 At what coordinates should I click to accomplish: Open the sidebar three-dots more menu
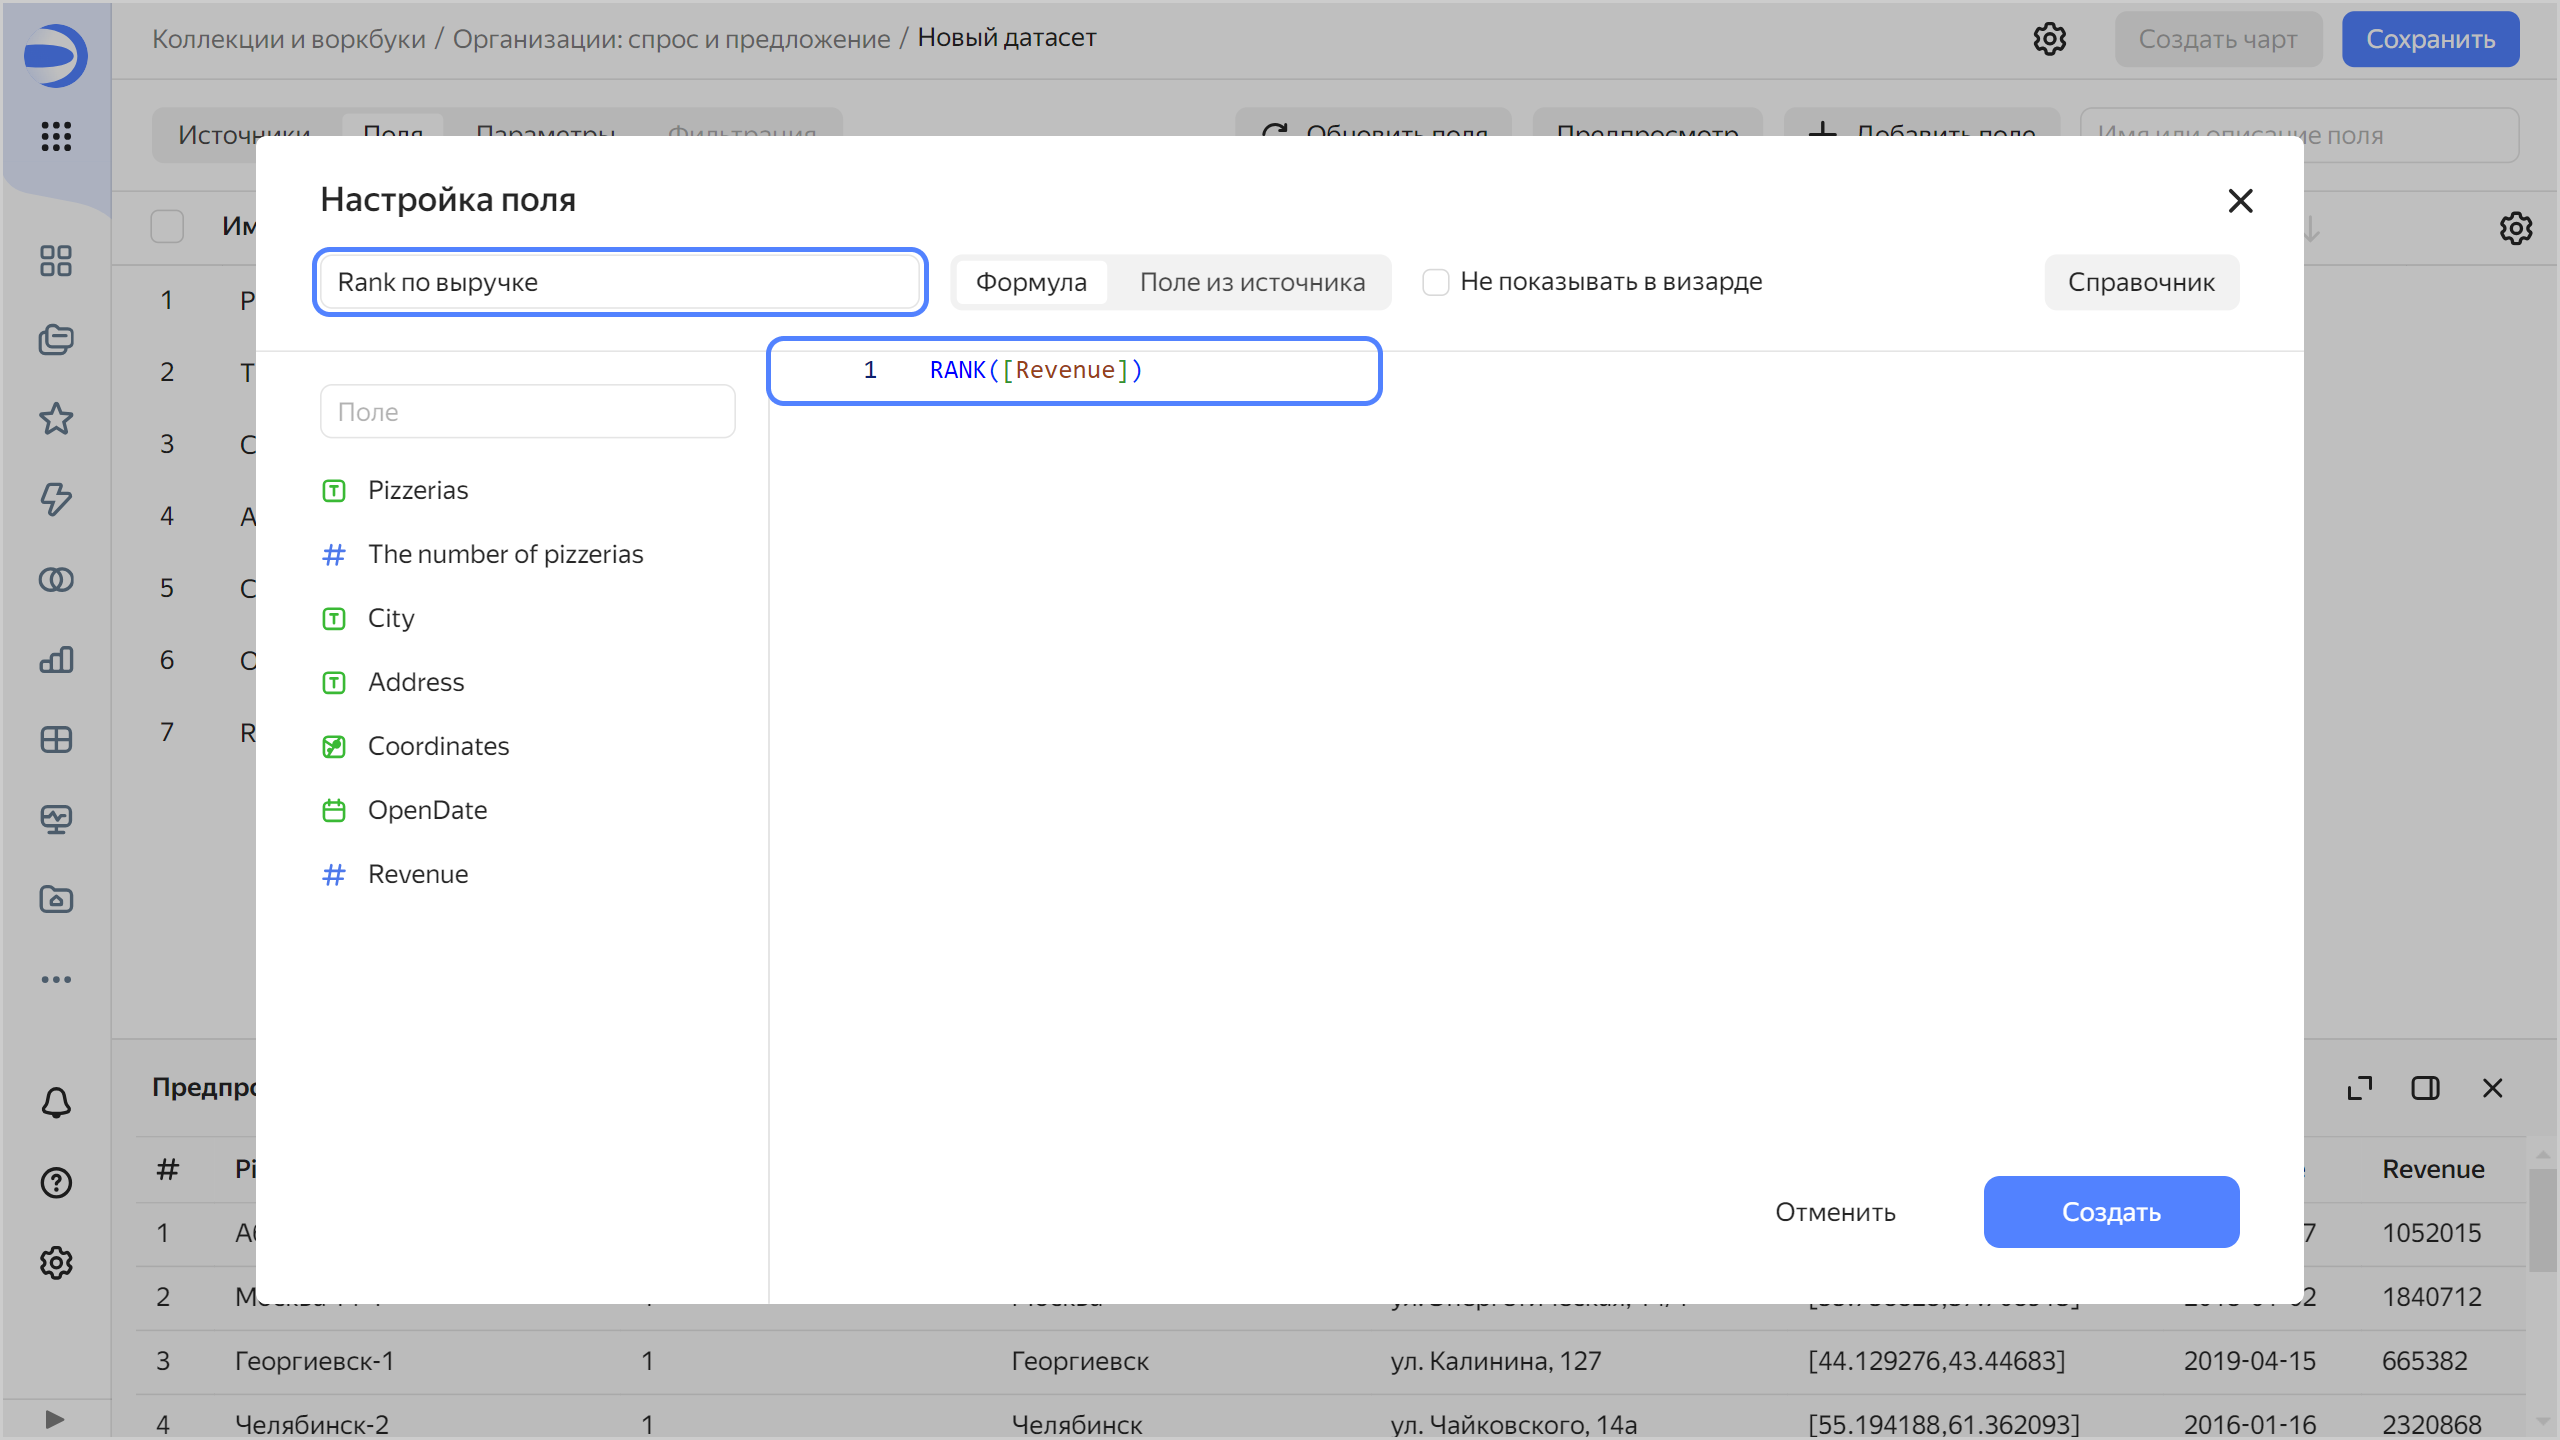(x=56, y=979)
